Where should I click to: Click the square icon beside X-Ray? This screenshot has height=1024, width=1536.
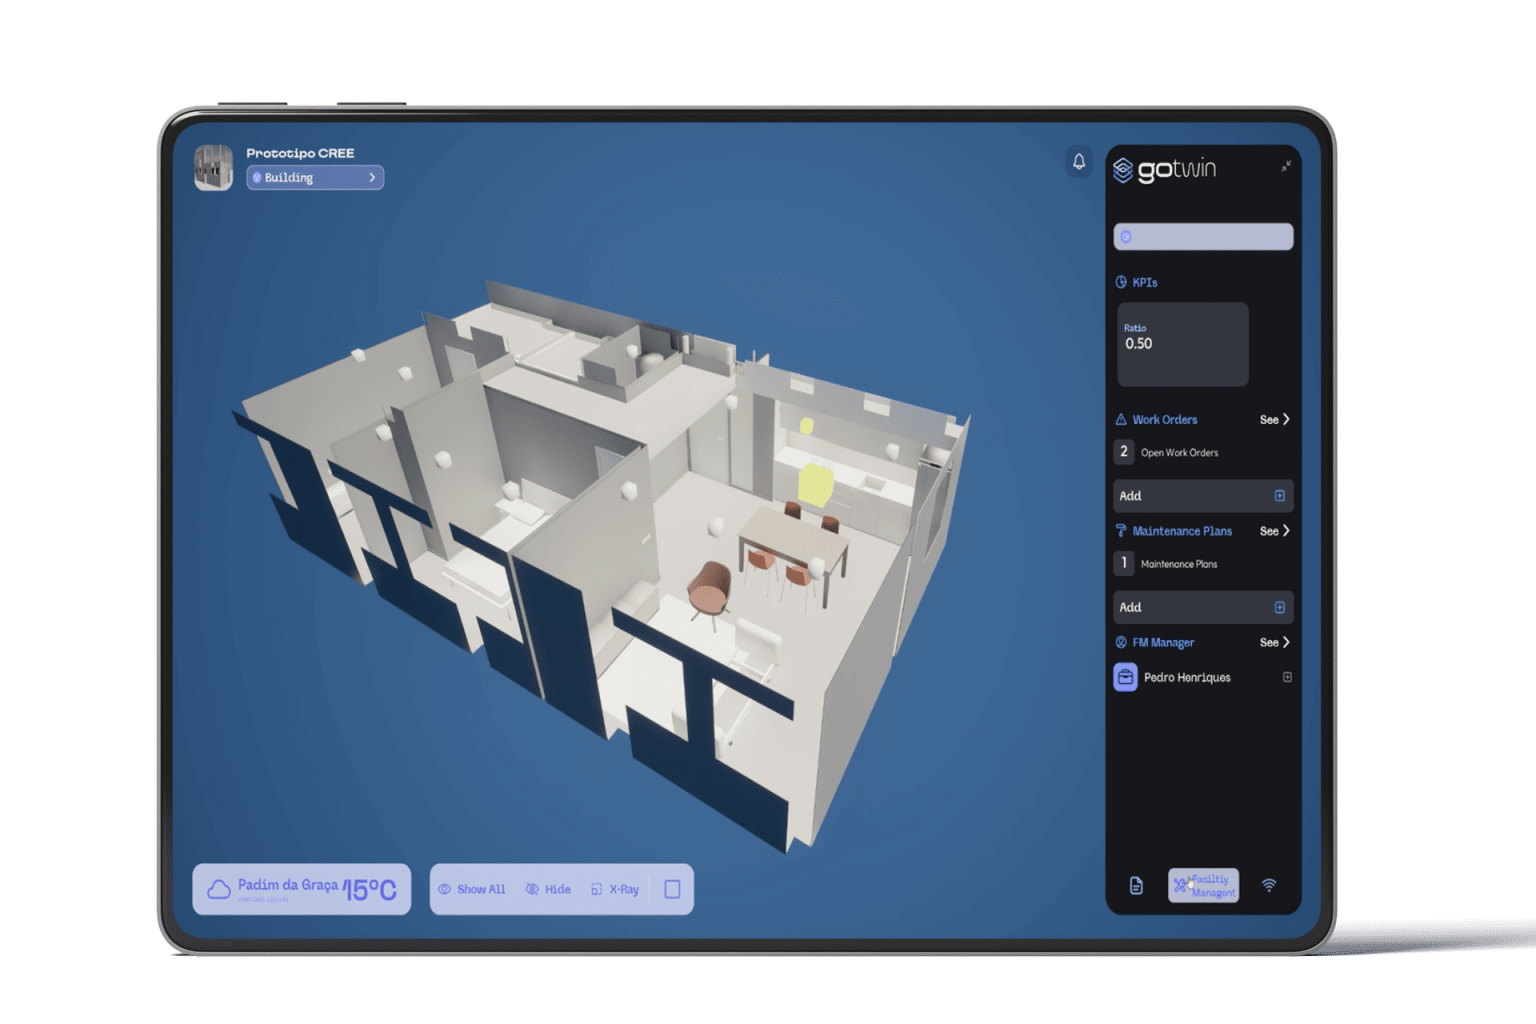click(x=672, y=889)
